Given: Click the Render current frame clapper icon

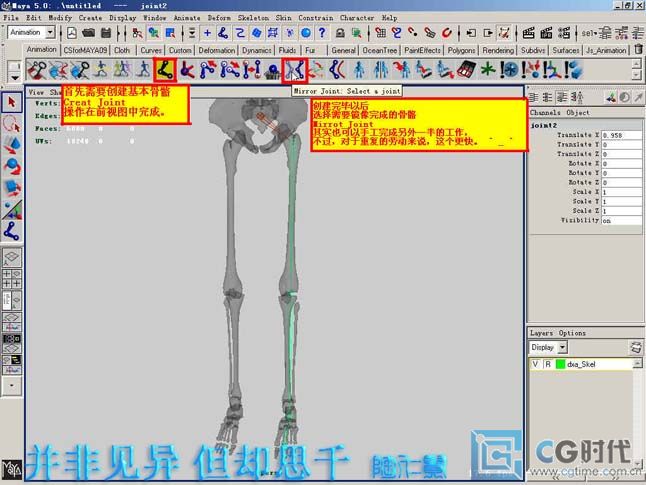Looking at the screenshot, I should click(x=529, y=33).
